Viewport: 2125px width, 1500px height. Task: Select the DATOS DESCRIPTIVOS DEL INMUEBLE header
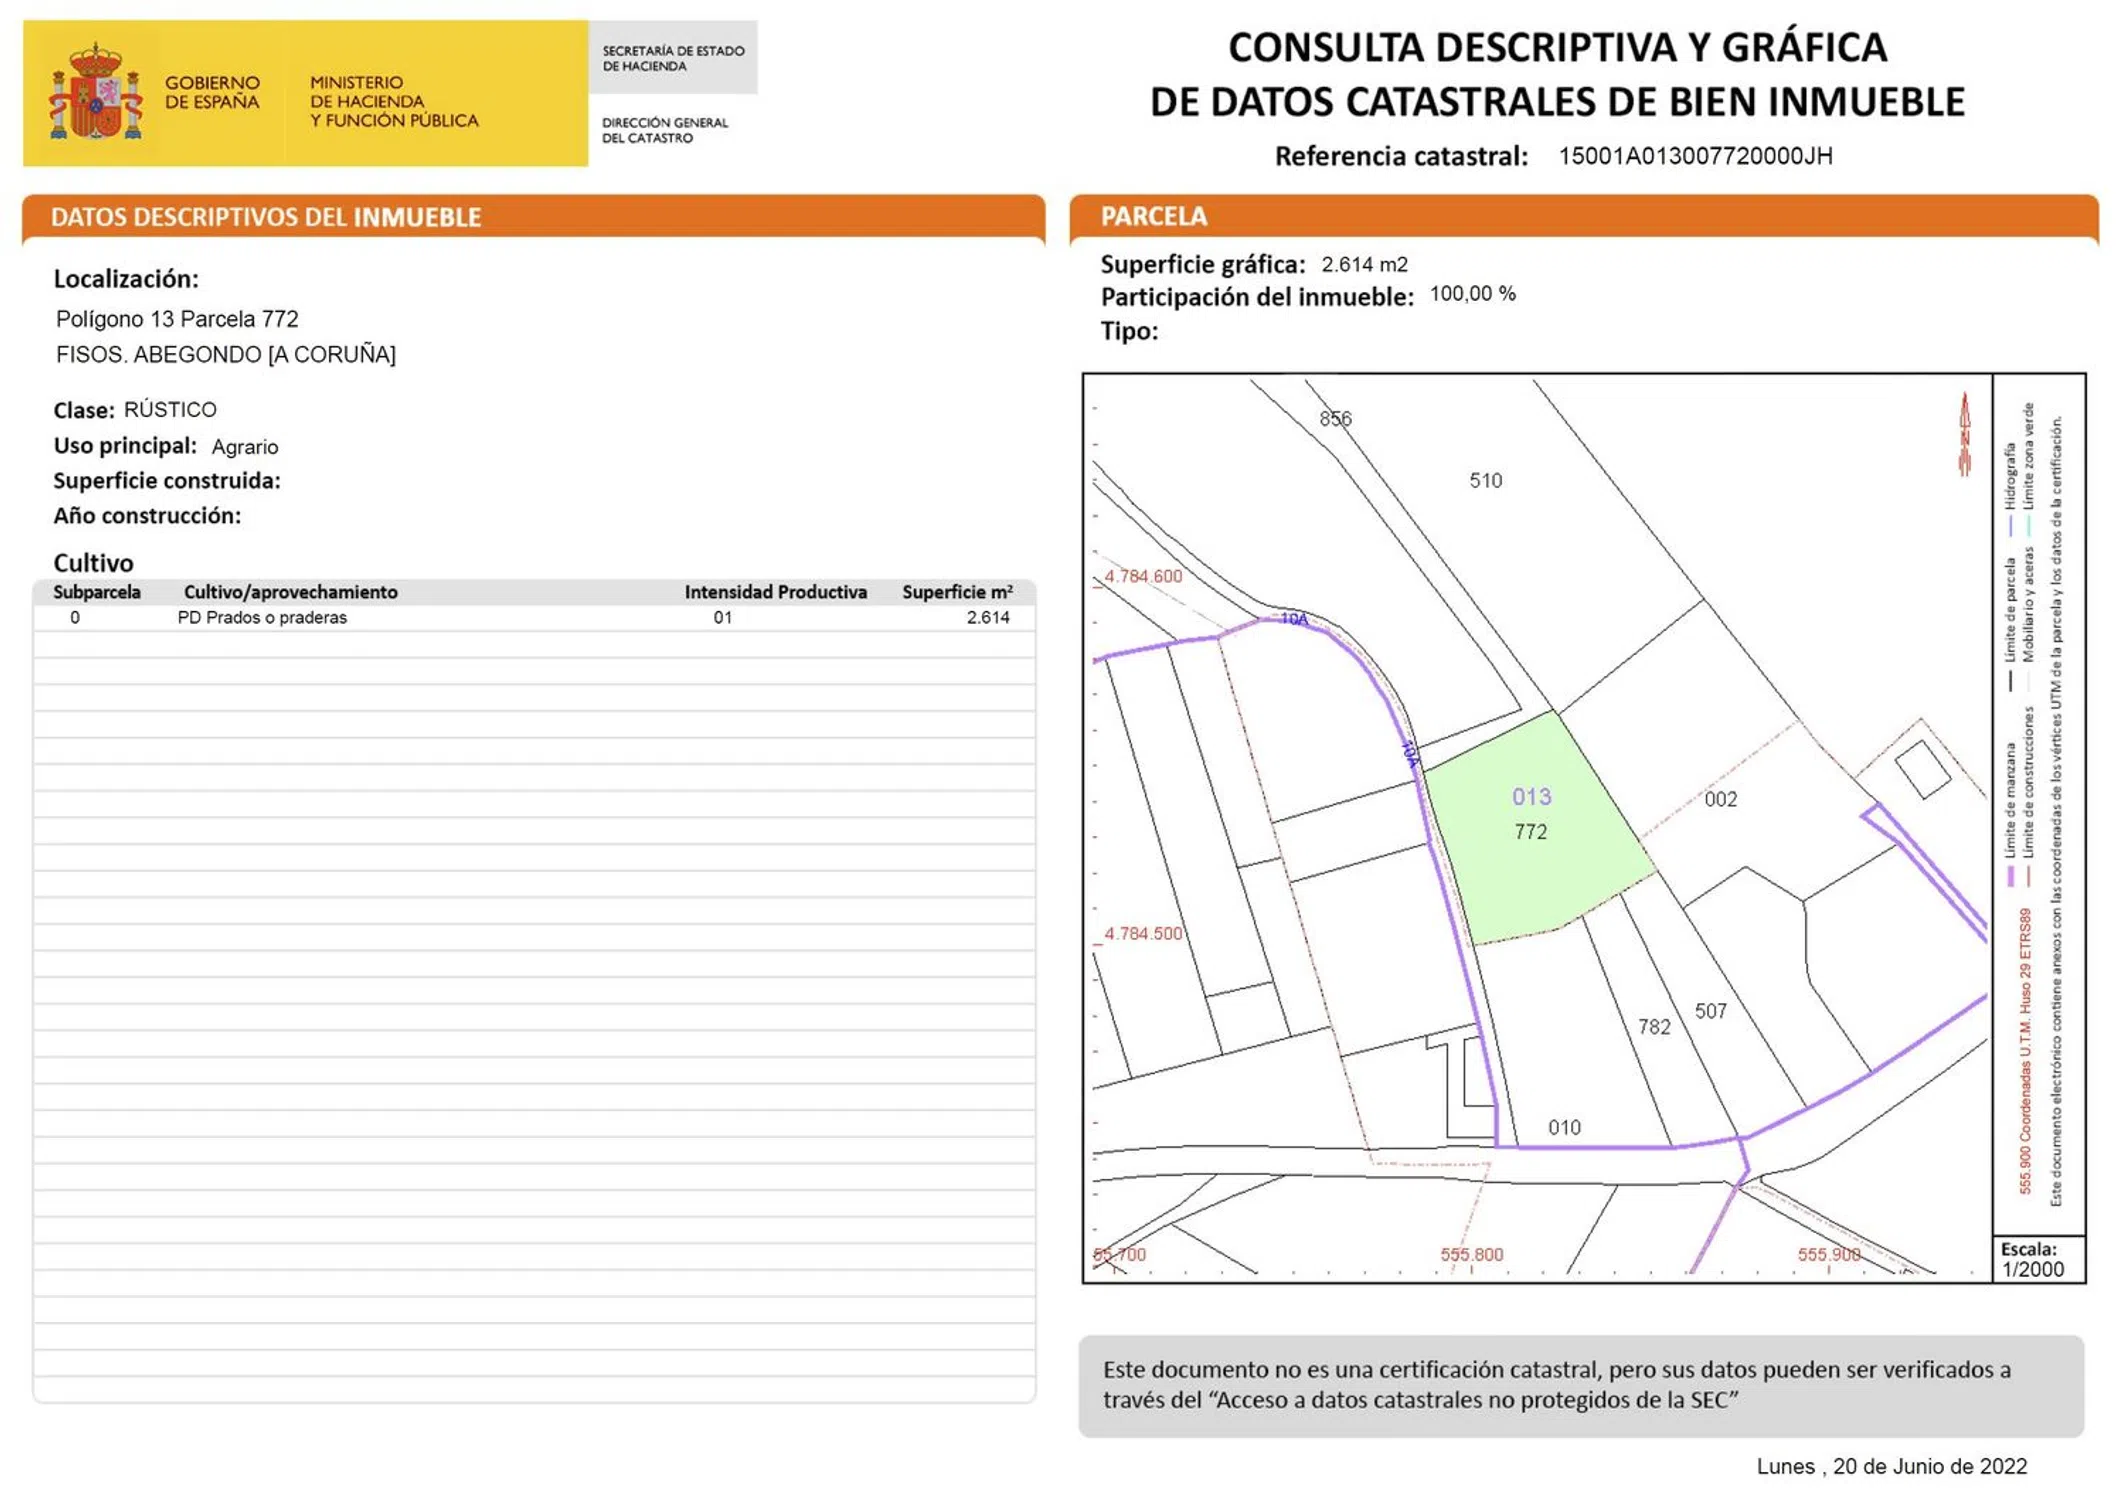[266, 217]
